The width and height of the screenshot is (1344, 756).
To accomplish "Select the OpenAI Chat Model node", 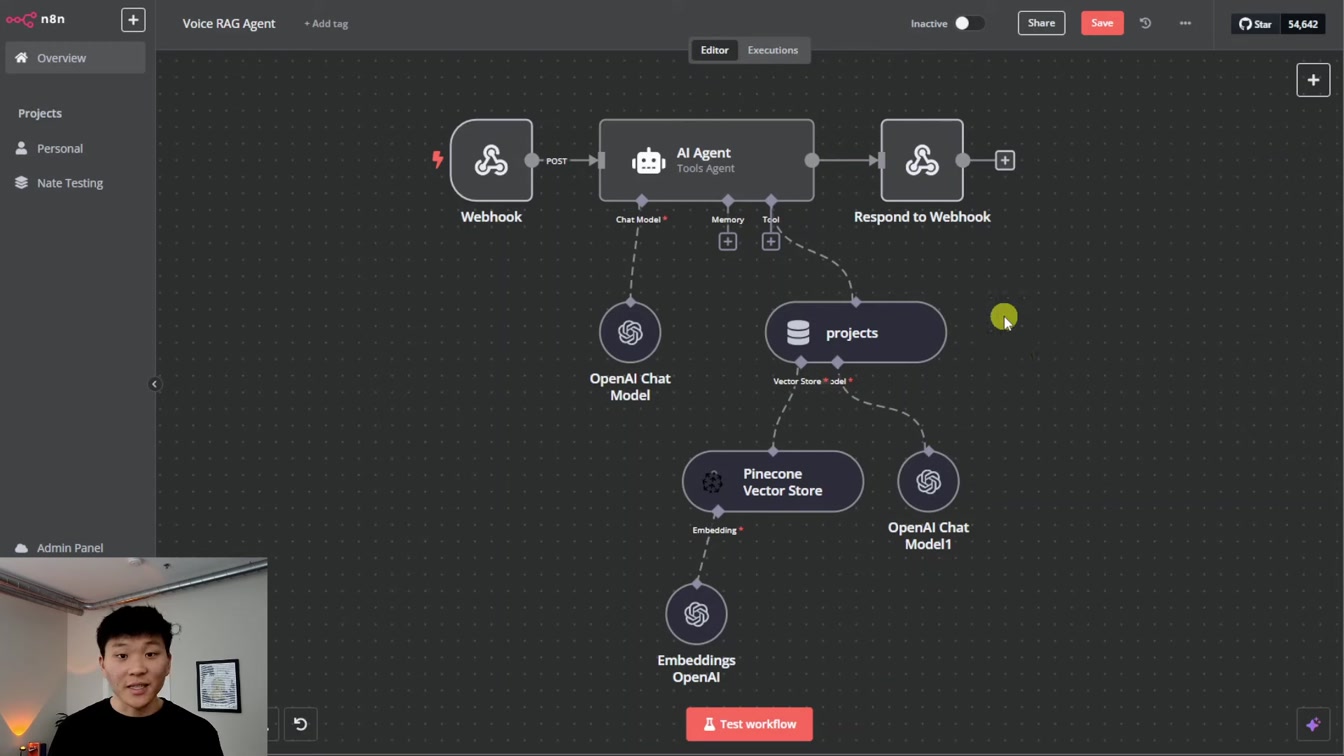I will pos(630,332).
